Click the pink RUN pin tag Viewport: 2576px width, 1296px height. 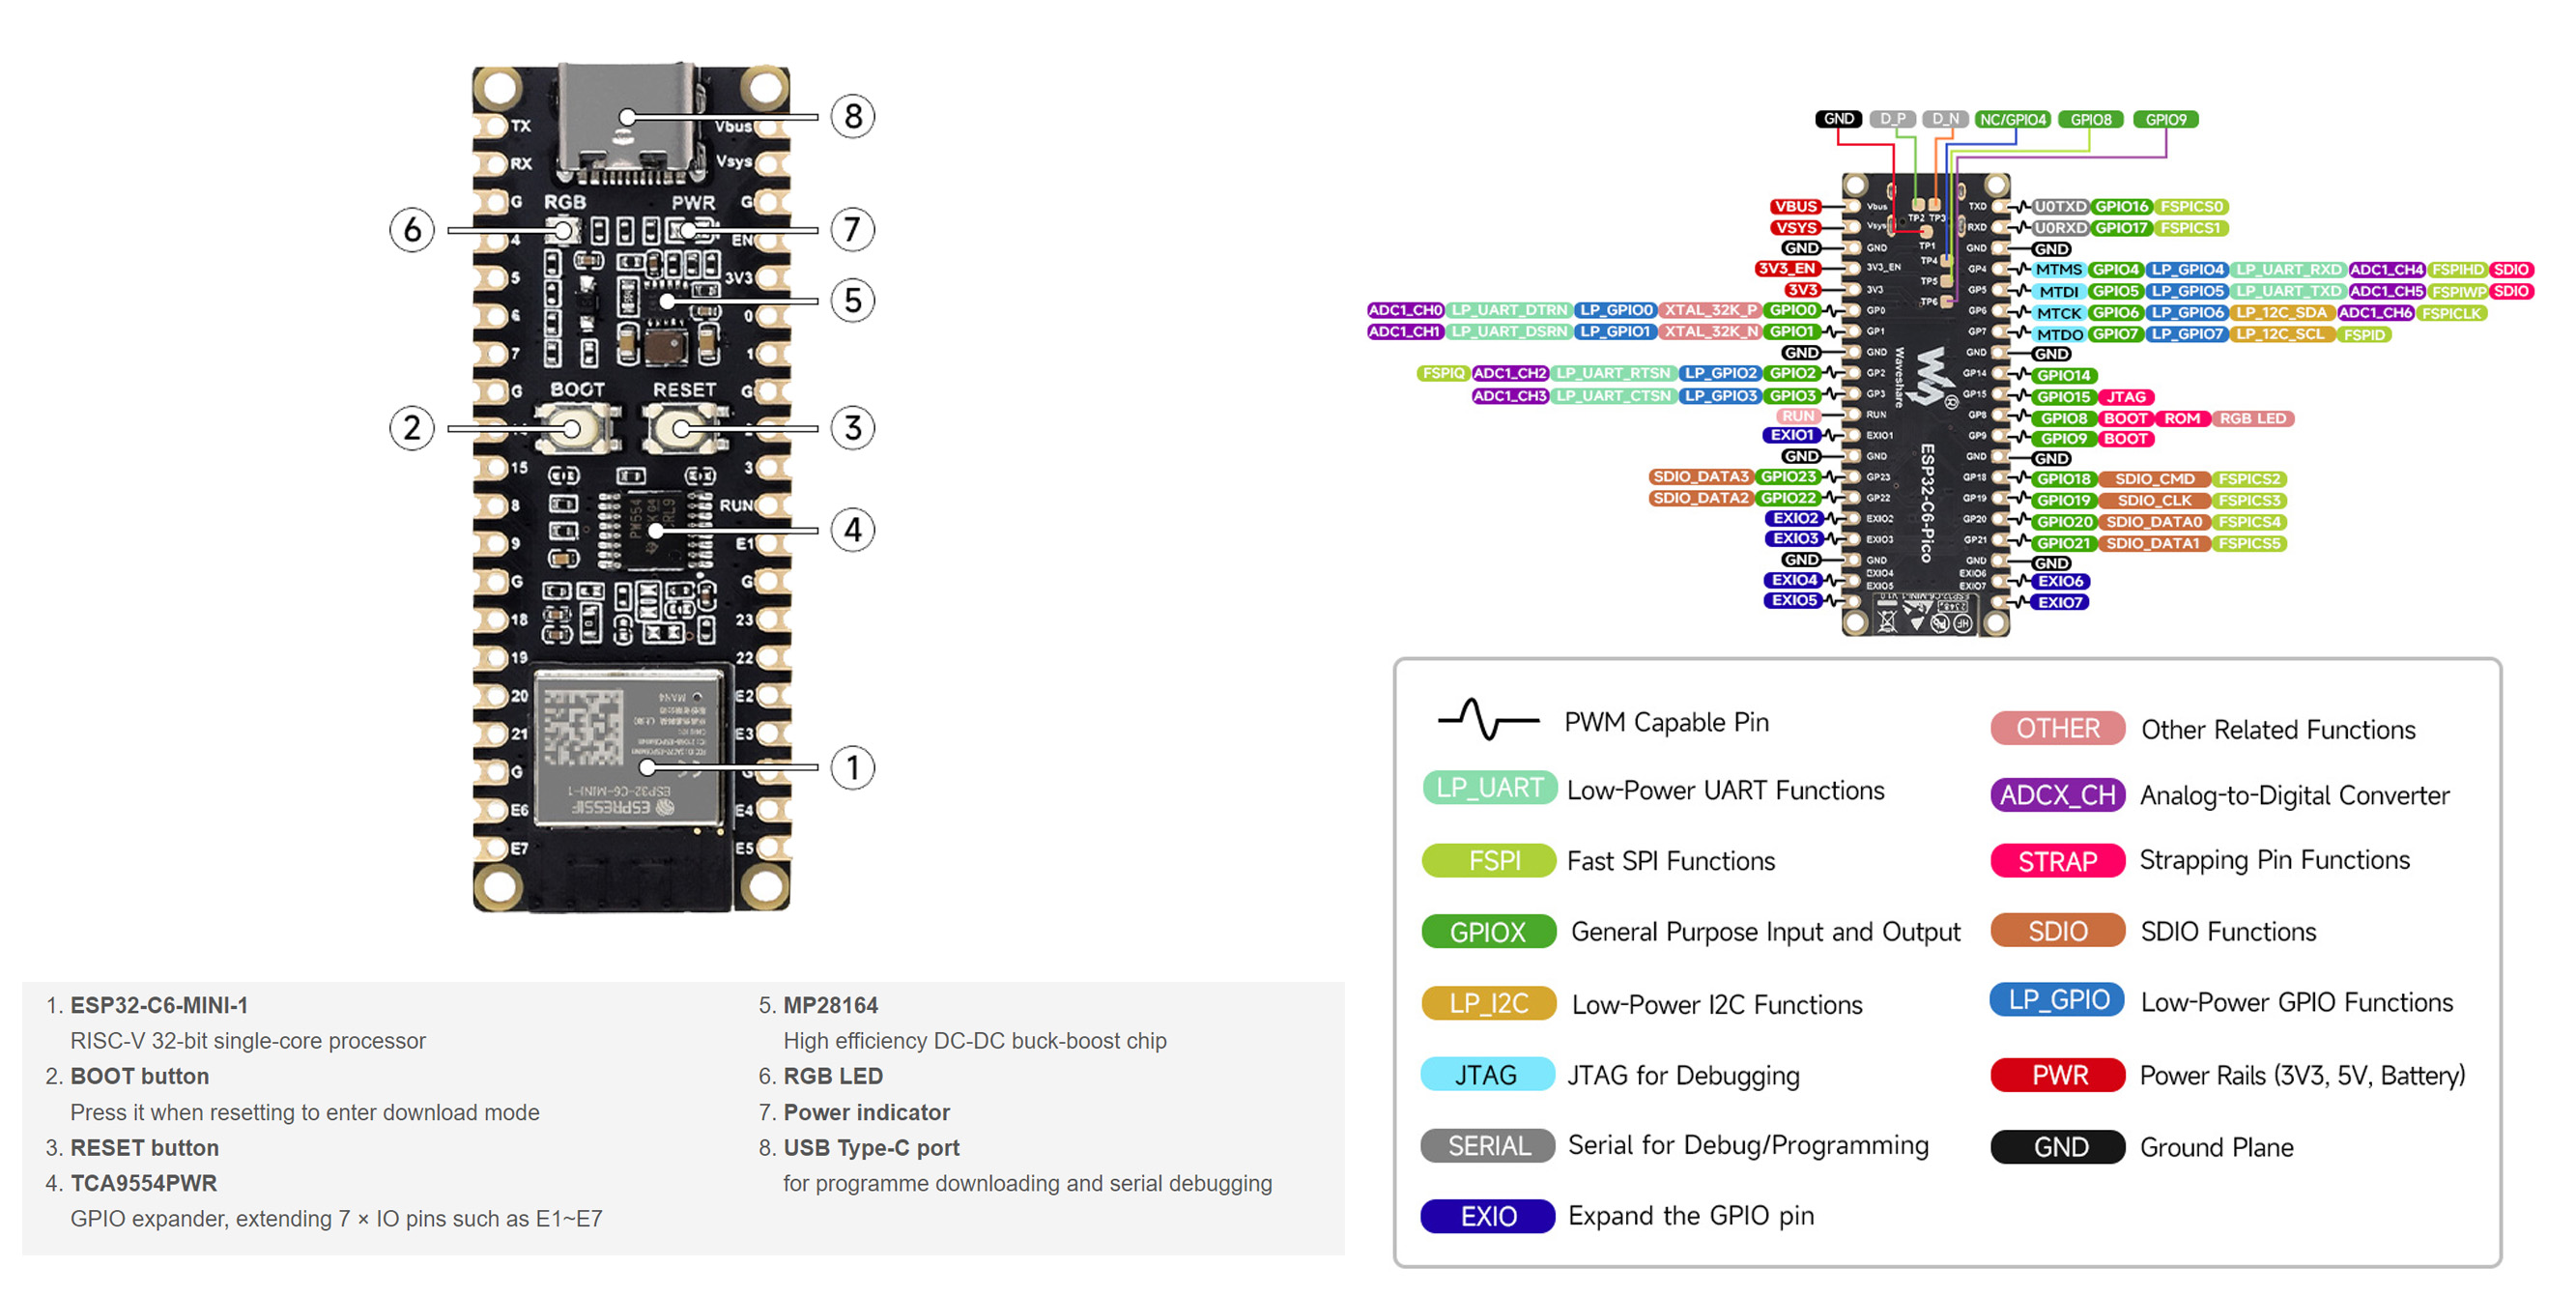[x=1798, y=415]
